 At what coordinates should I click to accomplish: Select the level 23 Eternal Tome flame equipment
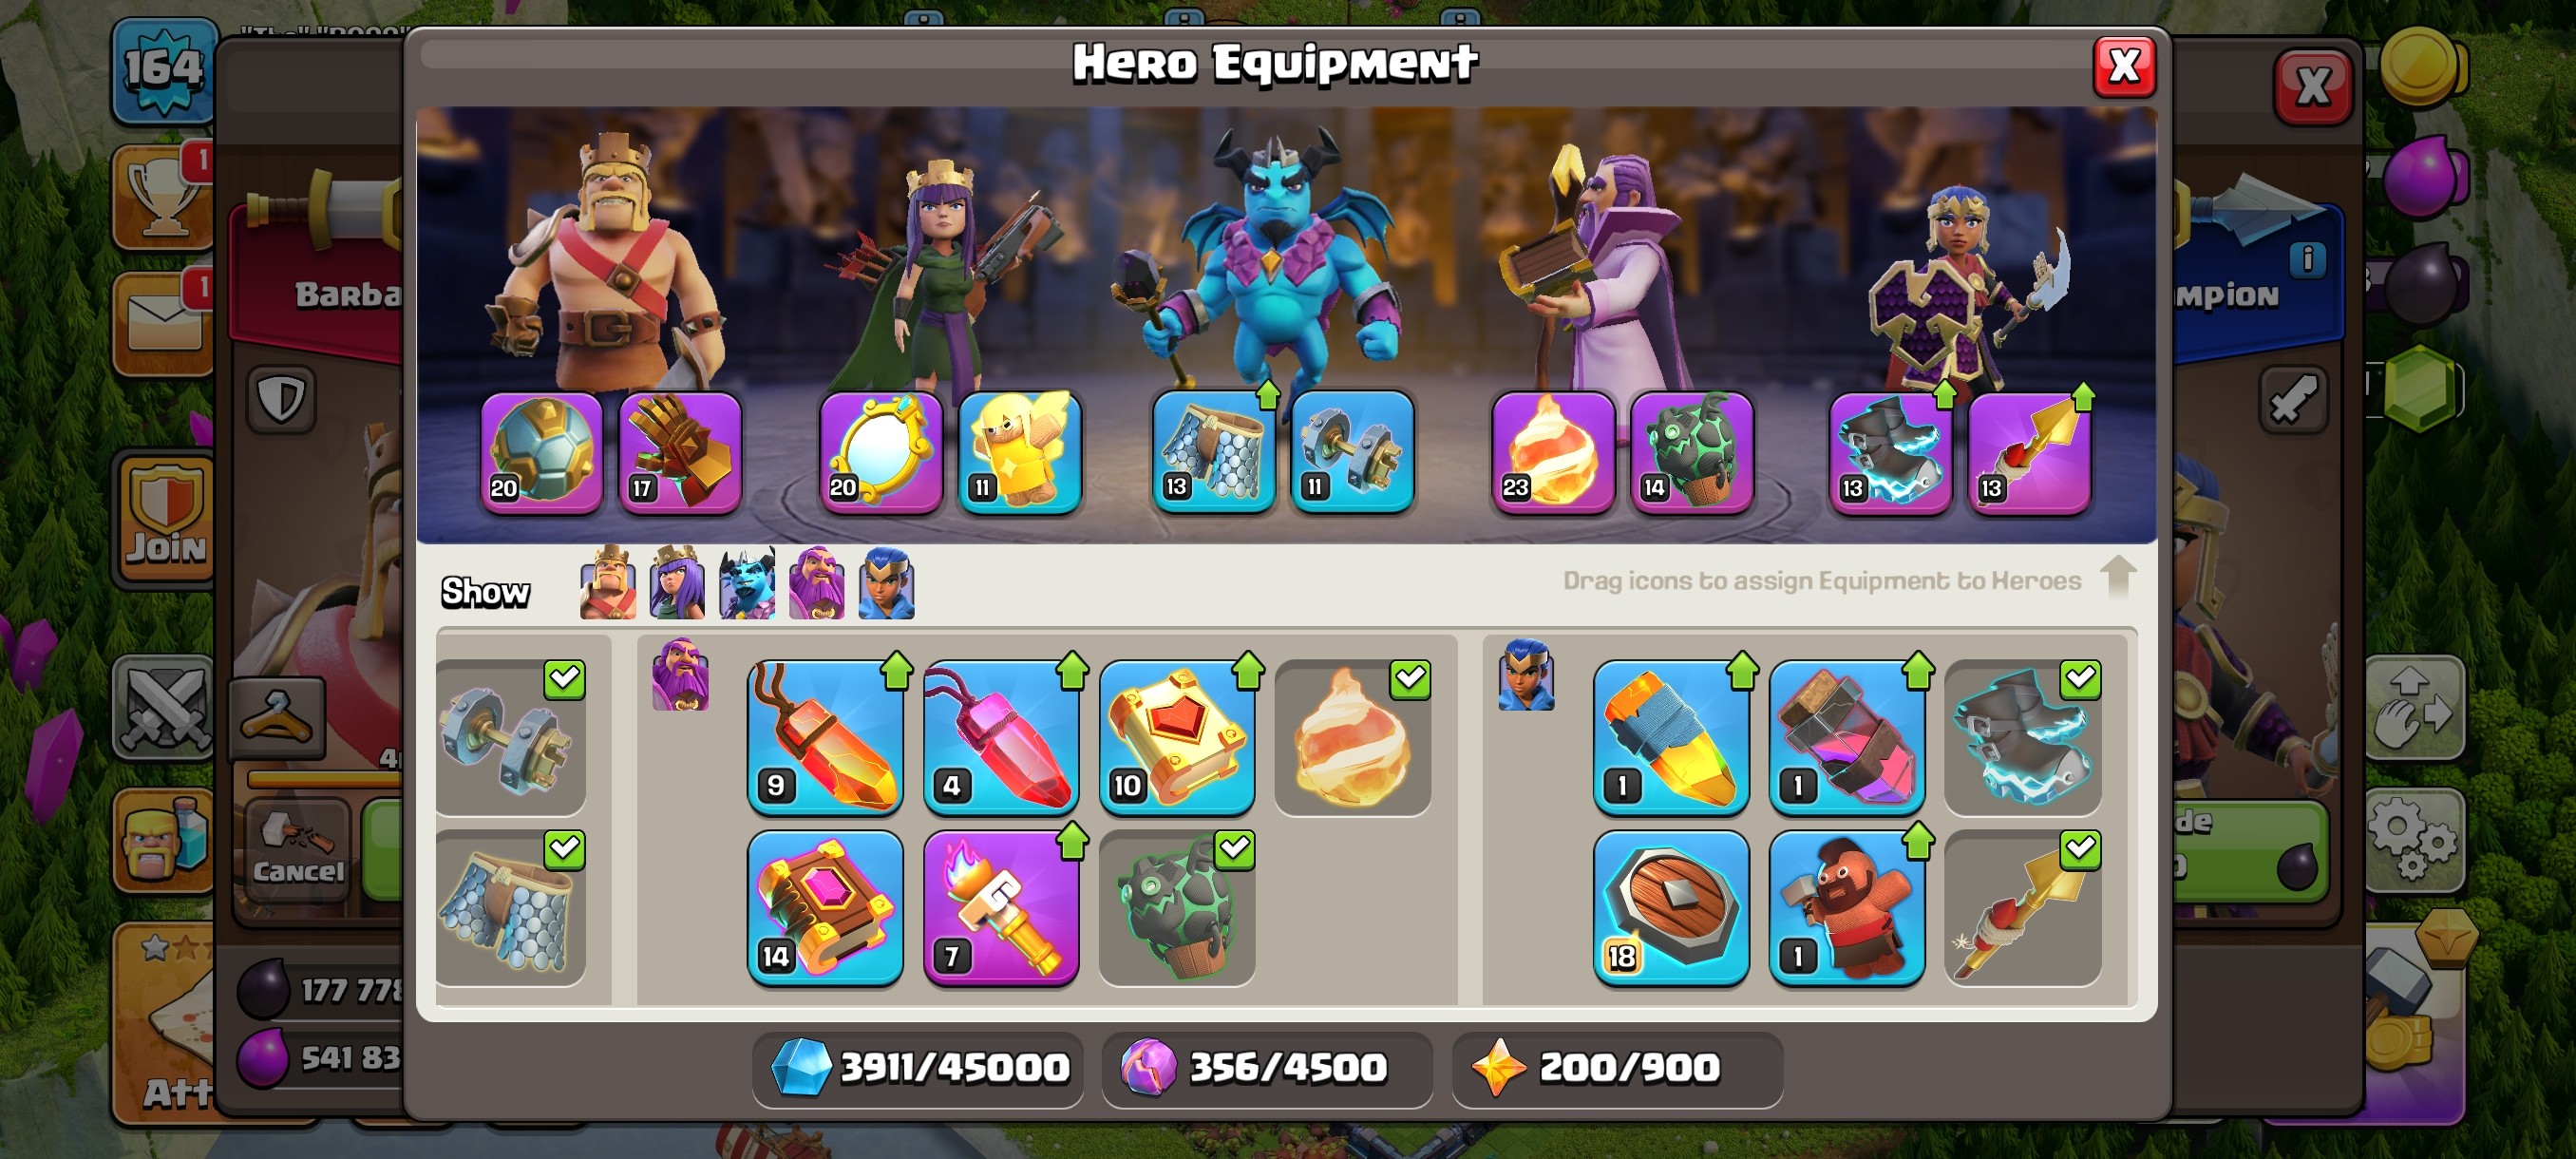(1552, 452)
